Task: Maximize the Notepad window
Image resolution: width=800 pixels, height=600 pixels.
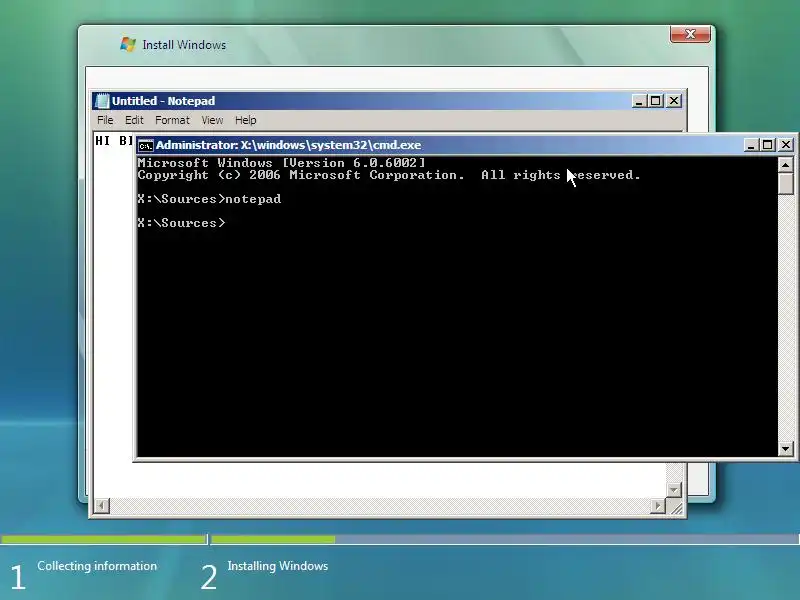Action: (x=656, y=101)
